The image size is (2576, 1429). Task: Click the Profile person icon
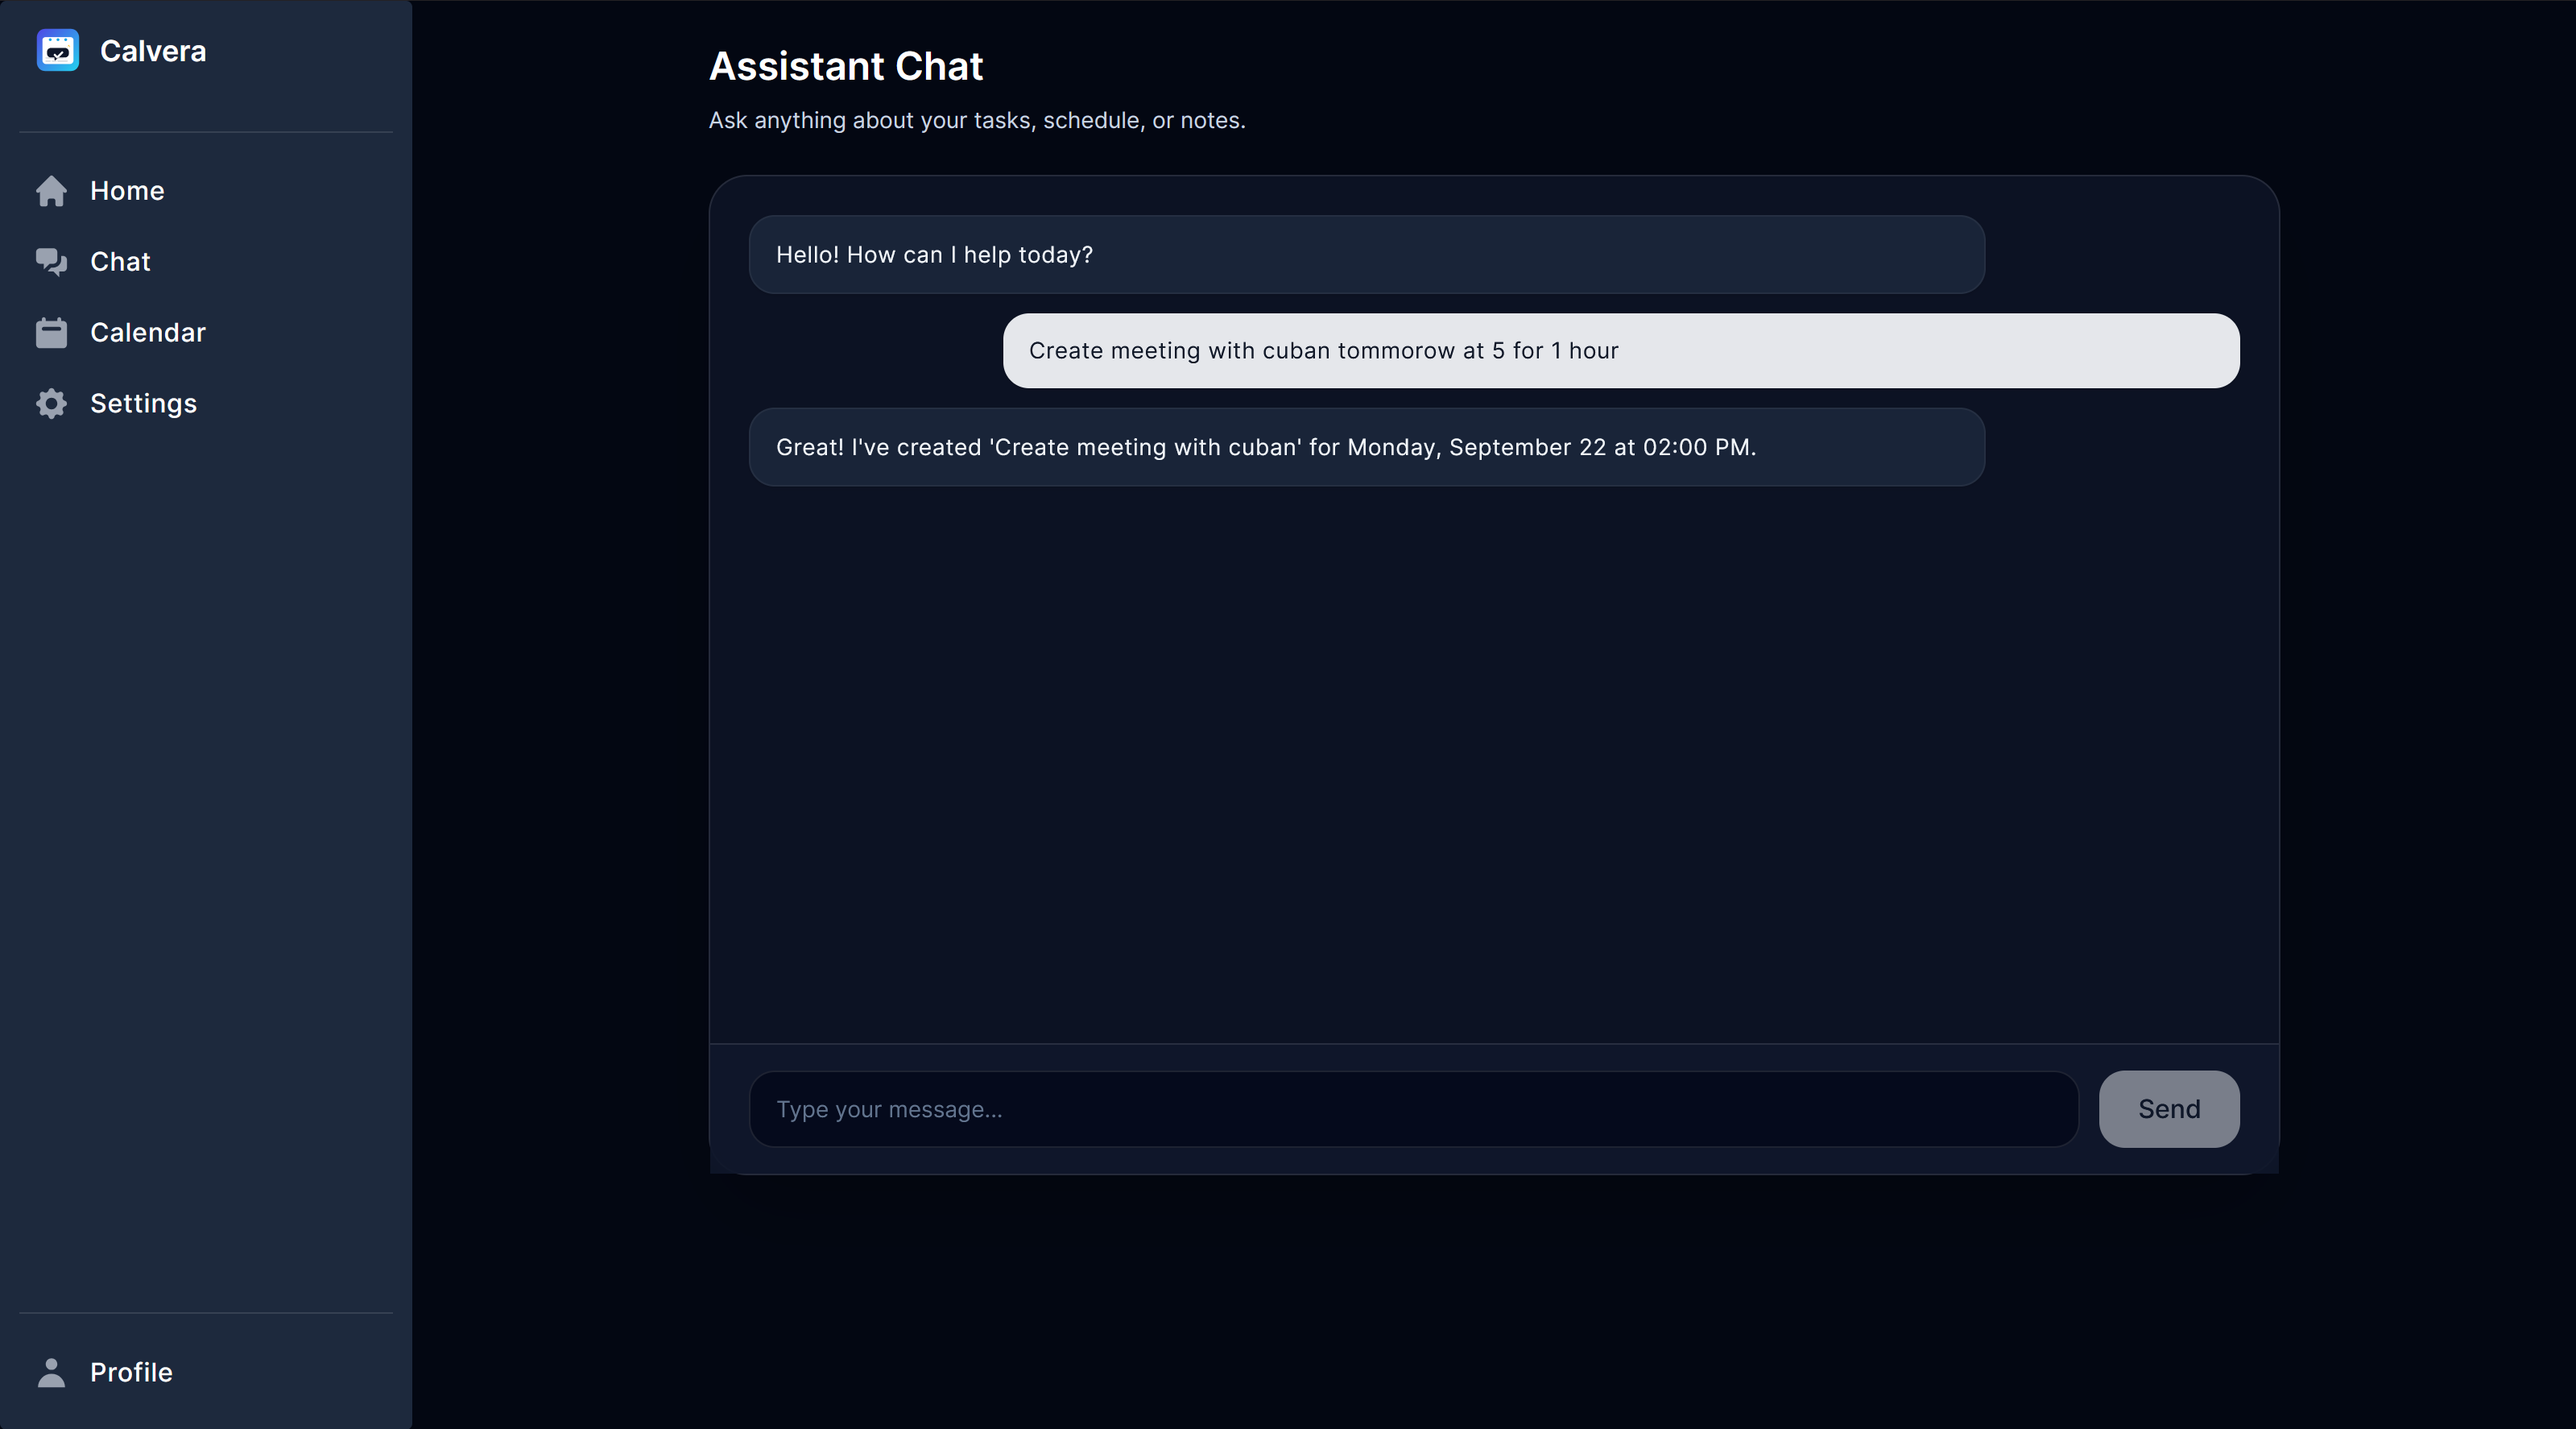pyautogui.click(x=51, y=1373)
